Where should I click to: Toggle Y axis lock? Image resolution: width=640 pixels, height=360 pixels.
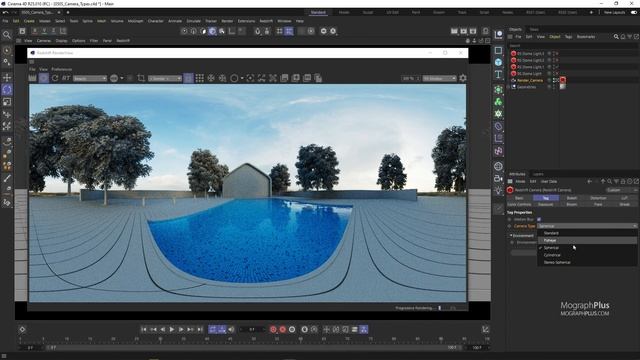(44, 31)
